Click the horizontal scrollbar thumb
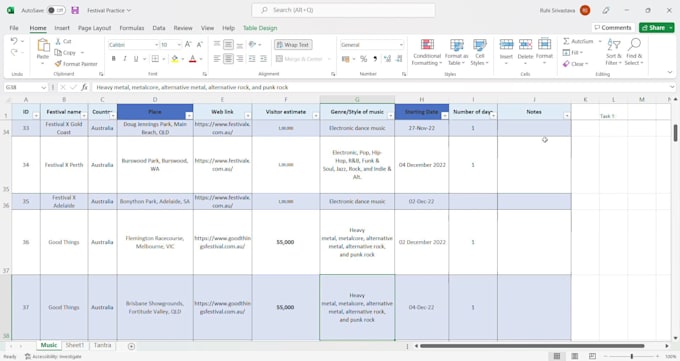Screen dimensions: 680x361 [x=532, y=346]
